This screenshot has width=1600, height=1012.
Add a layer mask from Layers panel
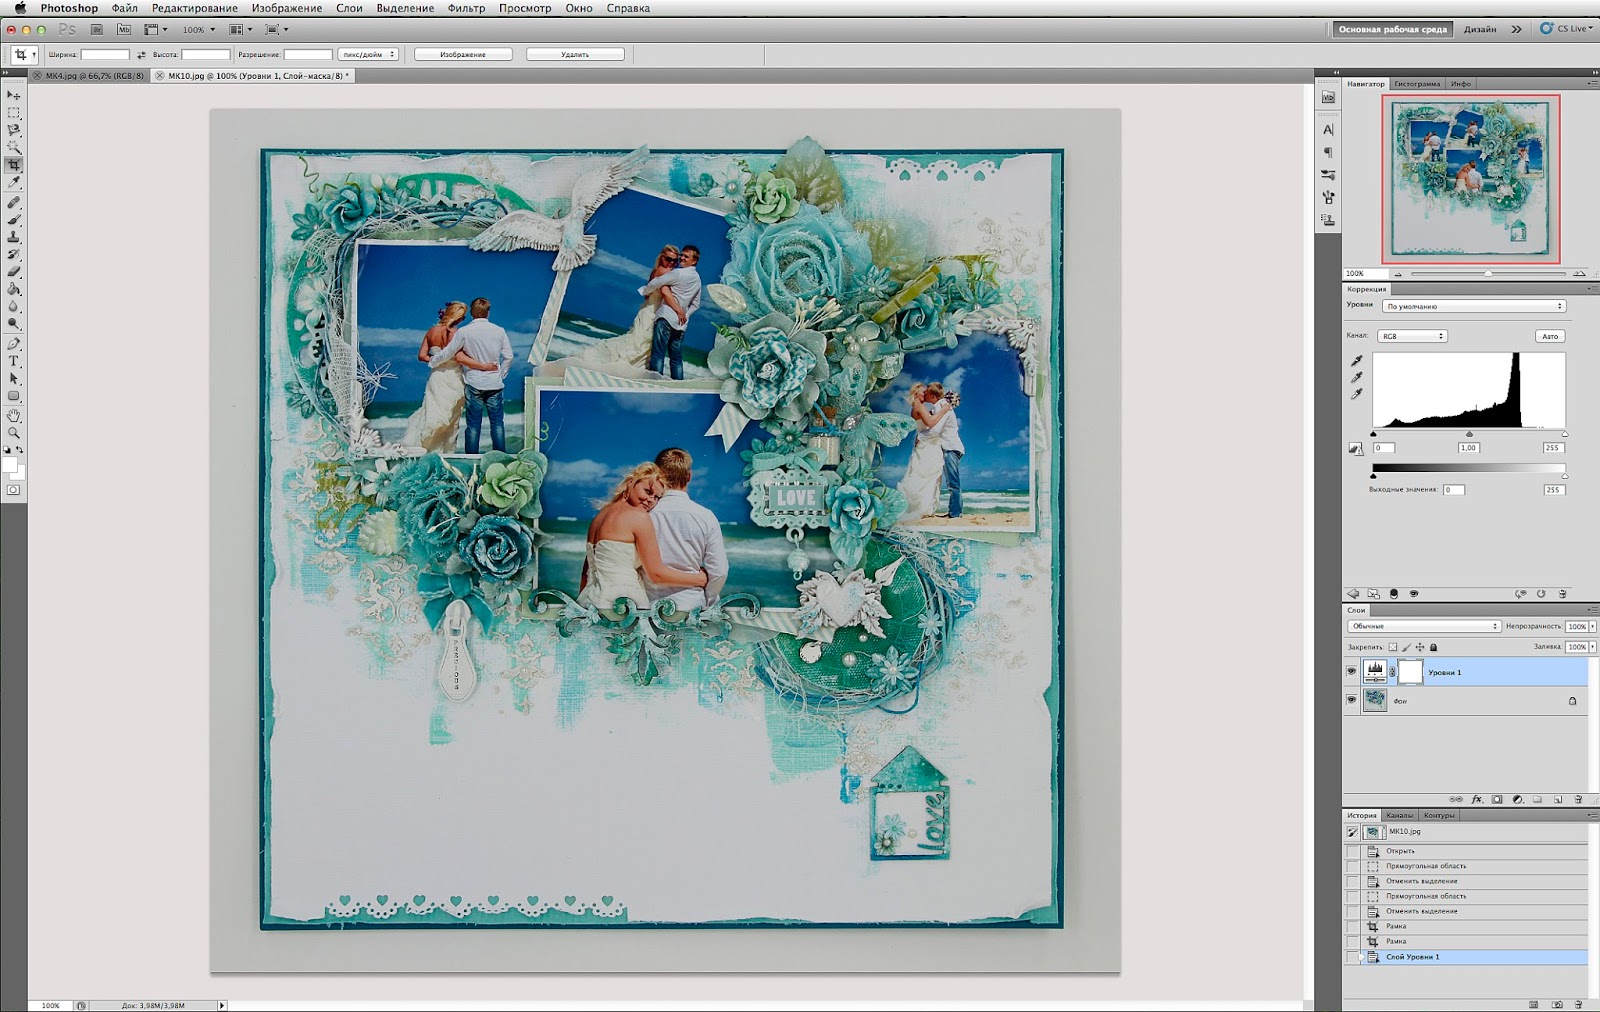1497,799
